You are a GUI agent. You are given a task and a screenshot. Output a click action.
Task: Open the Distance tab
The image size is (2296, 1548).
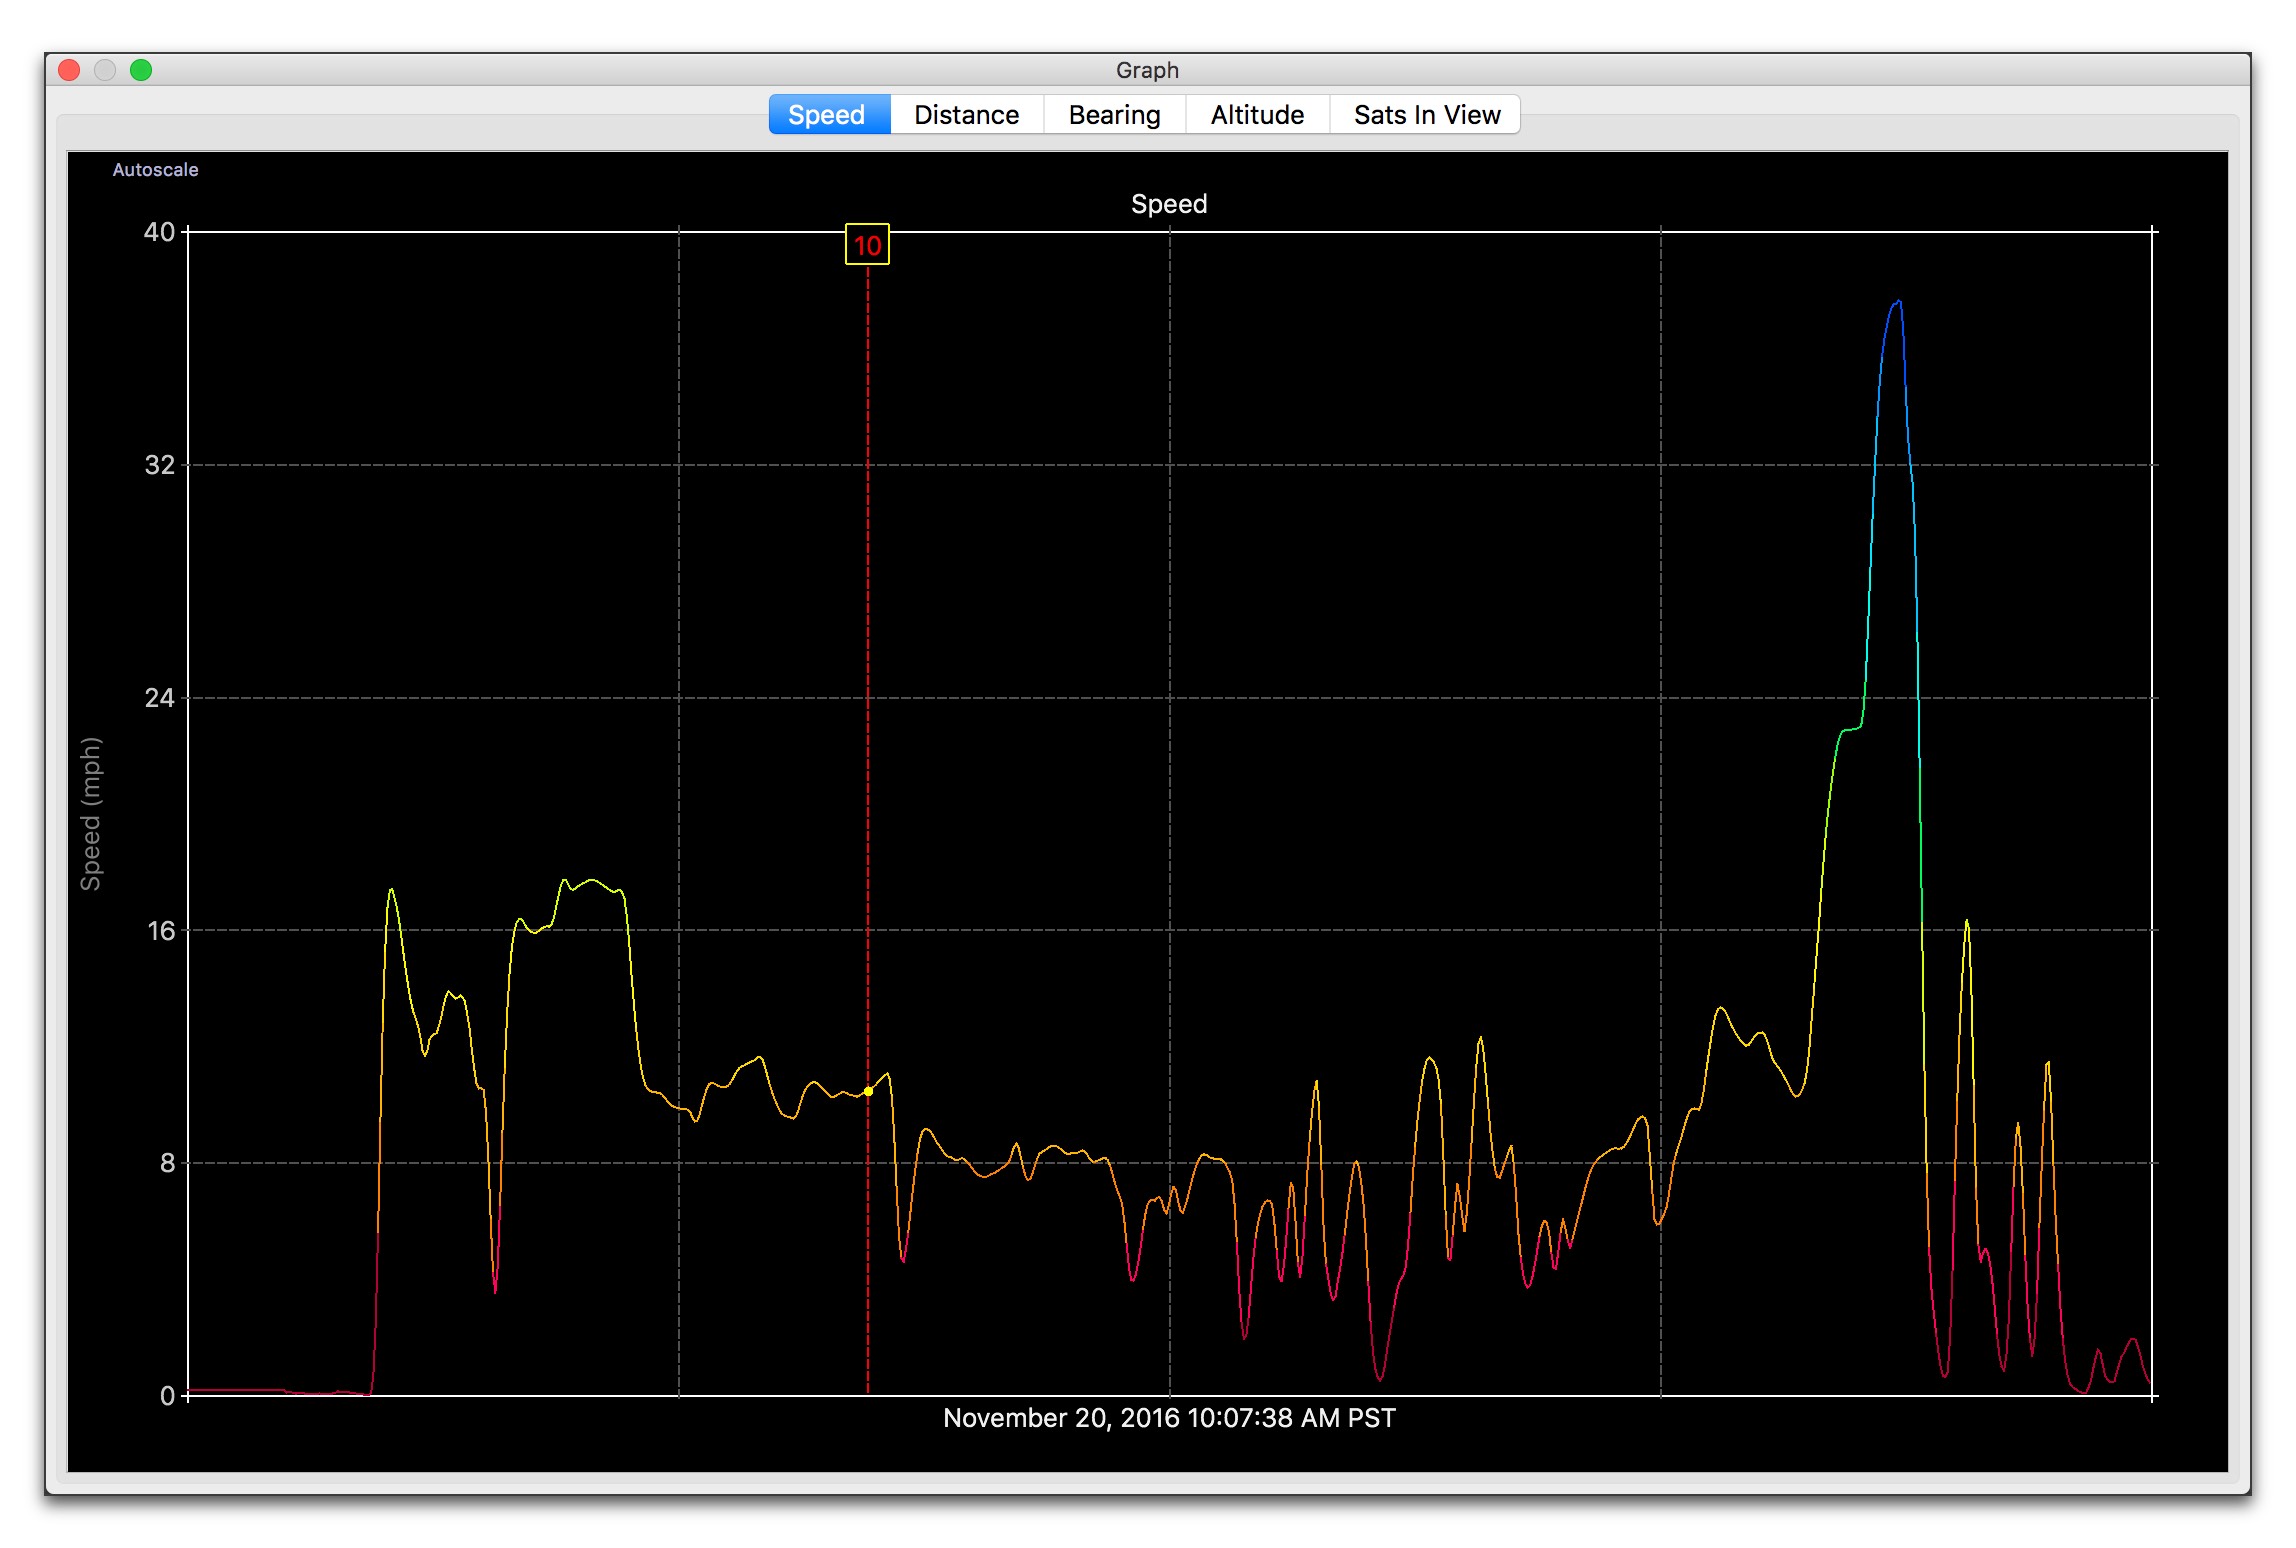click(966, 115)
